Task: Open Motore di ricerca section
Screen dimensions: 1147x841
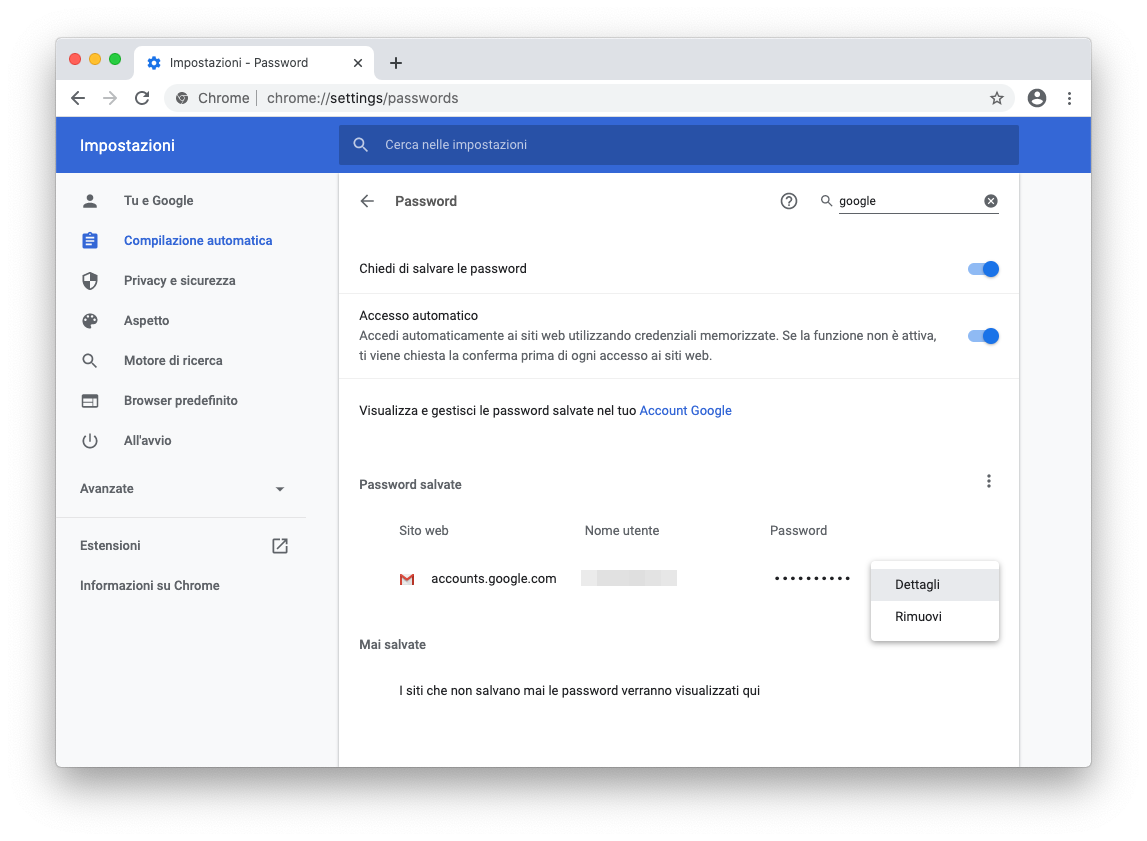Action: 173,361
